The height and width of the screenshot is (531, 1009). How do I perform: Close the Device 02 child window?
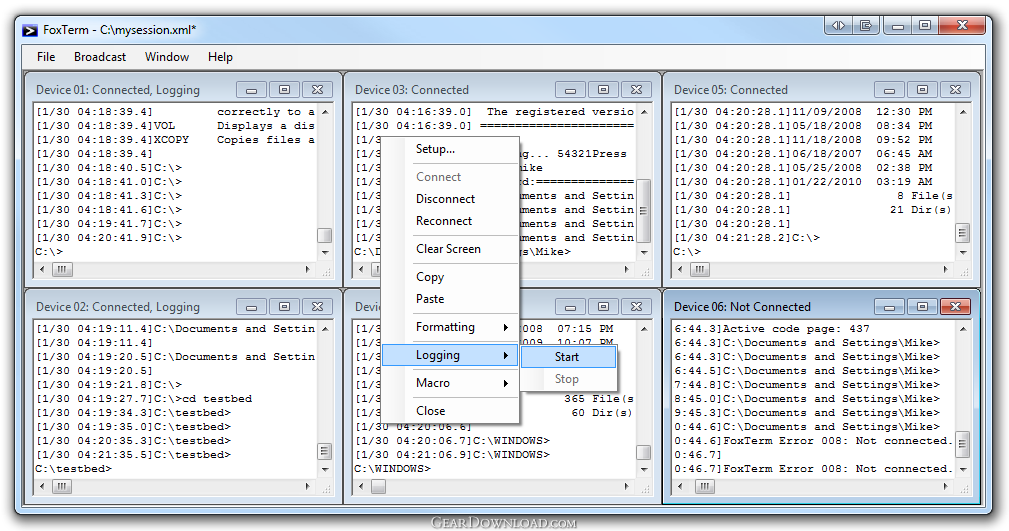[x=317, y=307]
